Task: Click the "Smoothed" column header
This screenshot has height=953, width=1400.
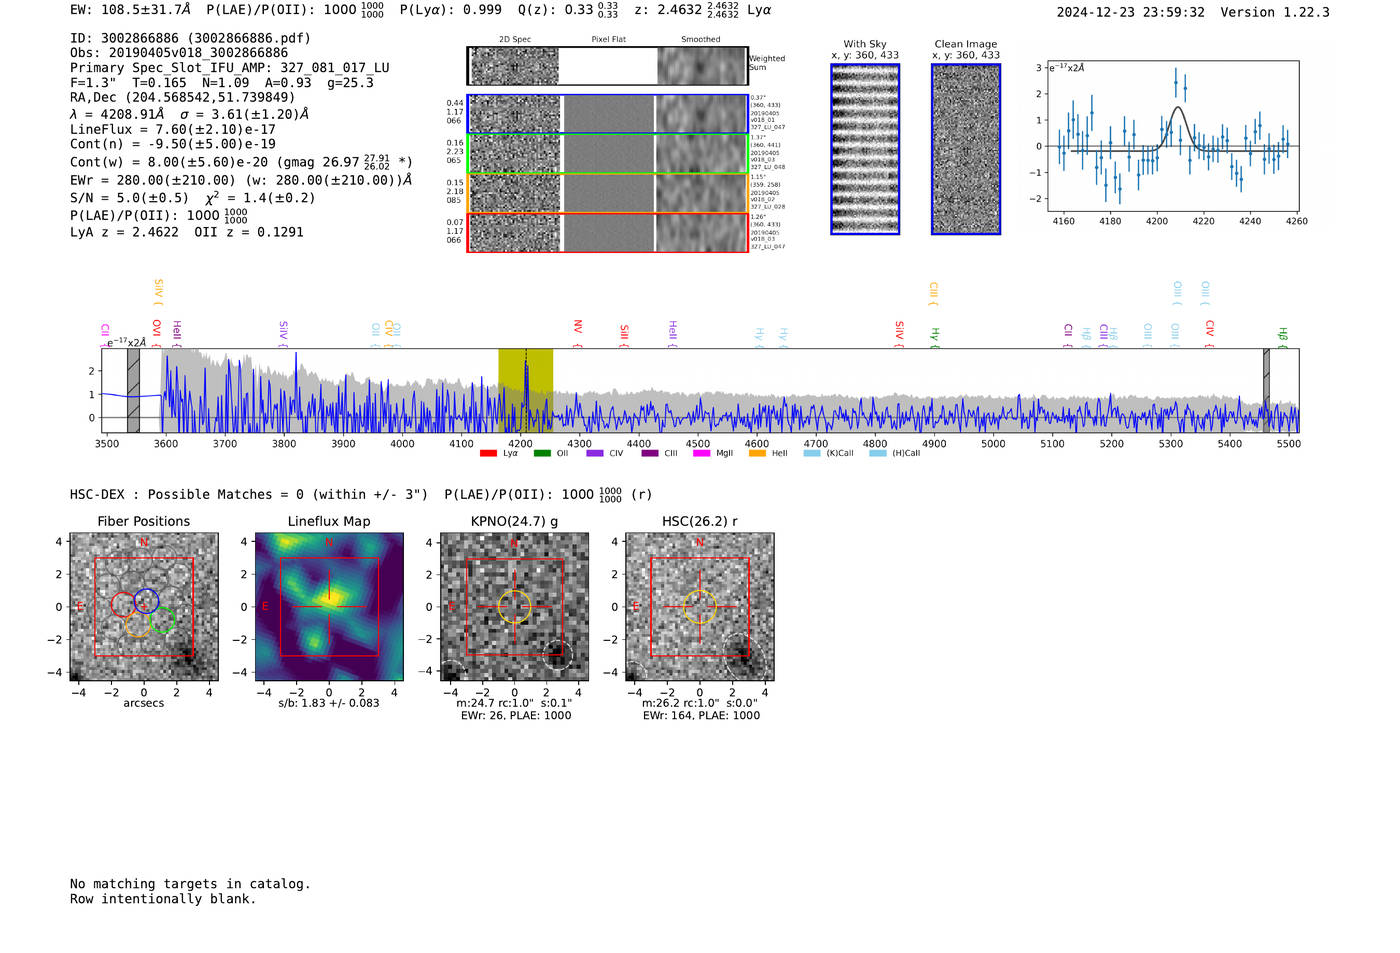Action: pyautogui.click(x=700, y=40)
